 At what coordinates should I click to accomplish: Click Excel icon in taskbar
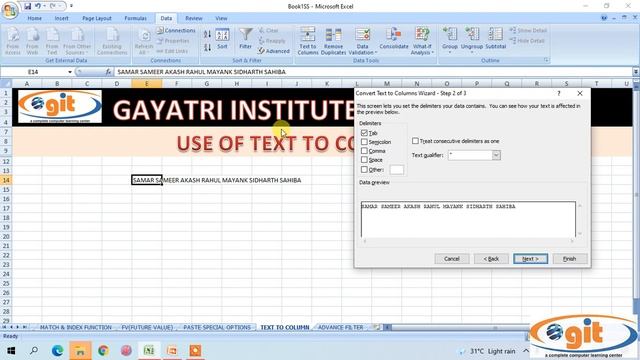(x=149, y=351)
